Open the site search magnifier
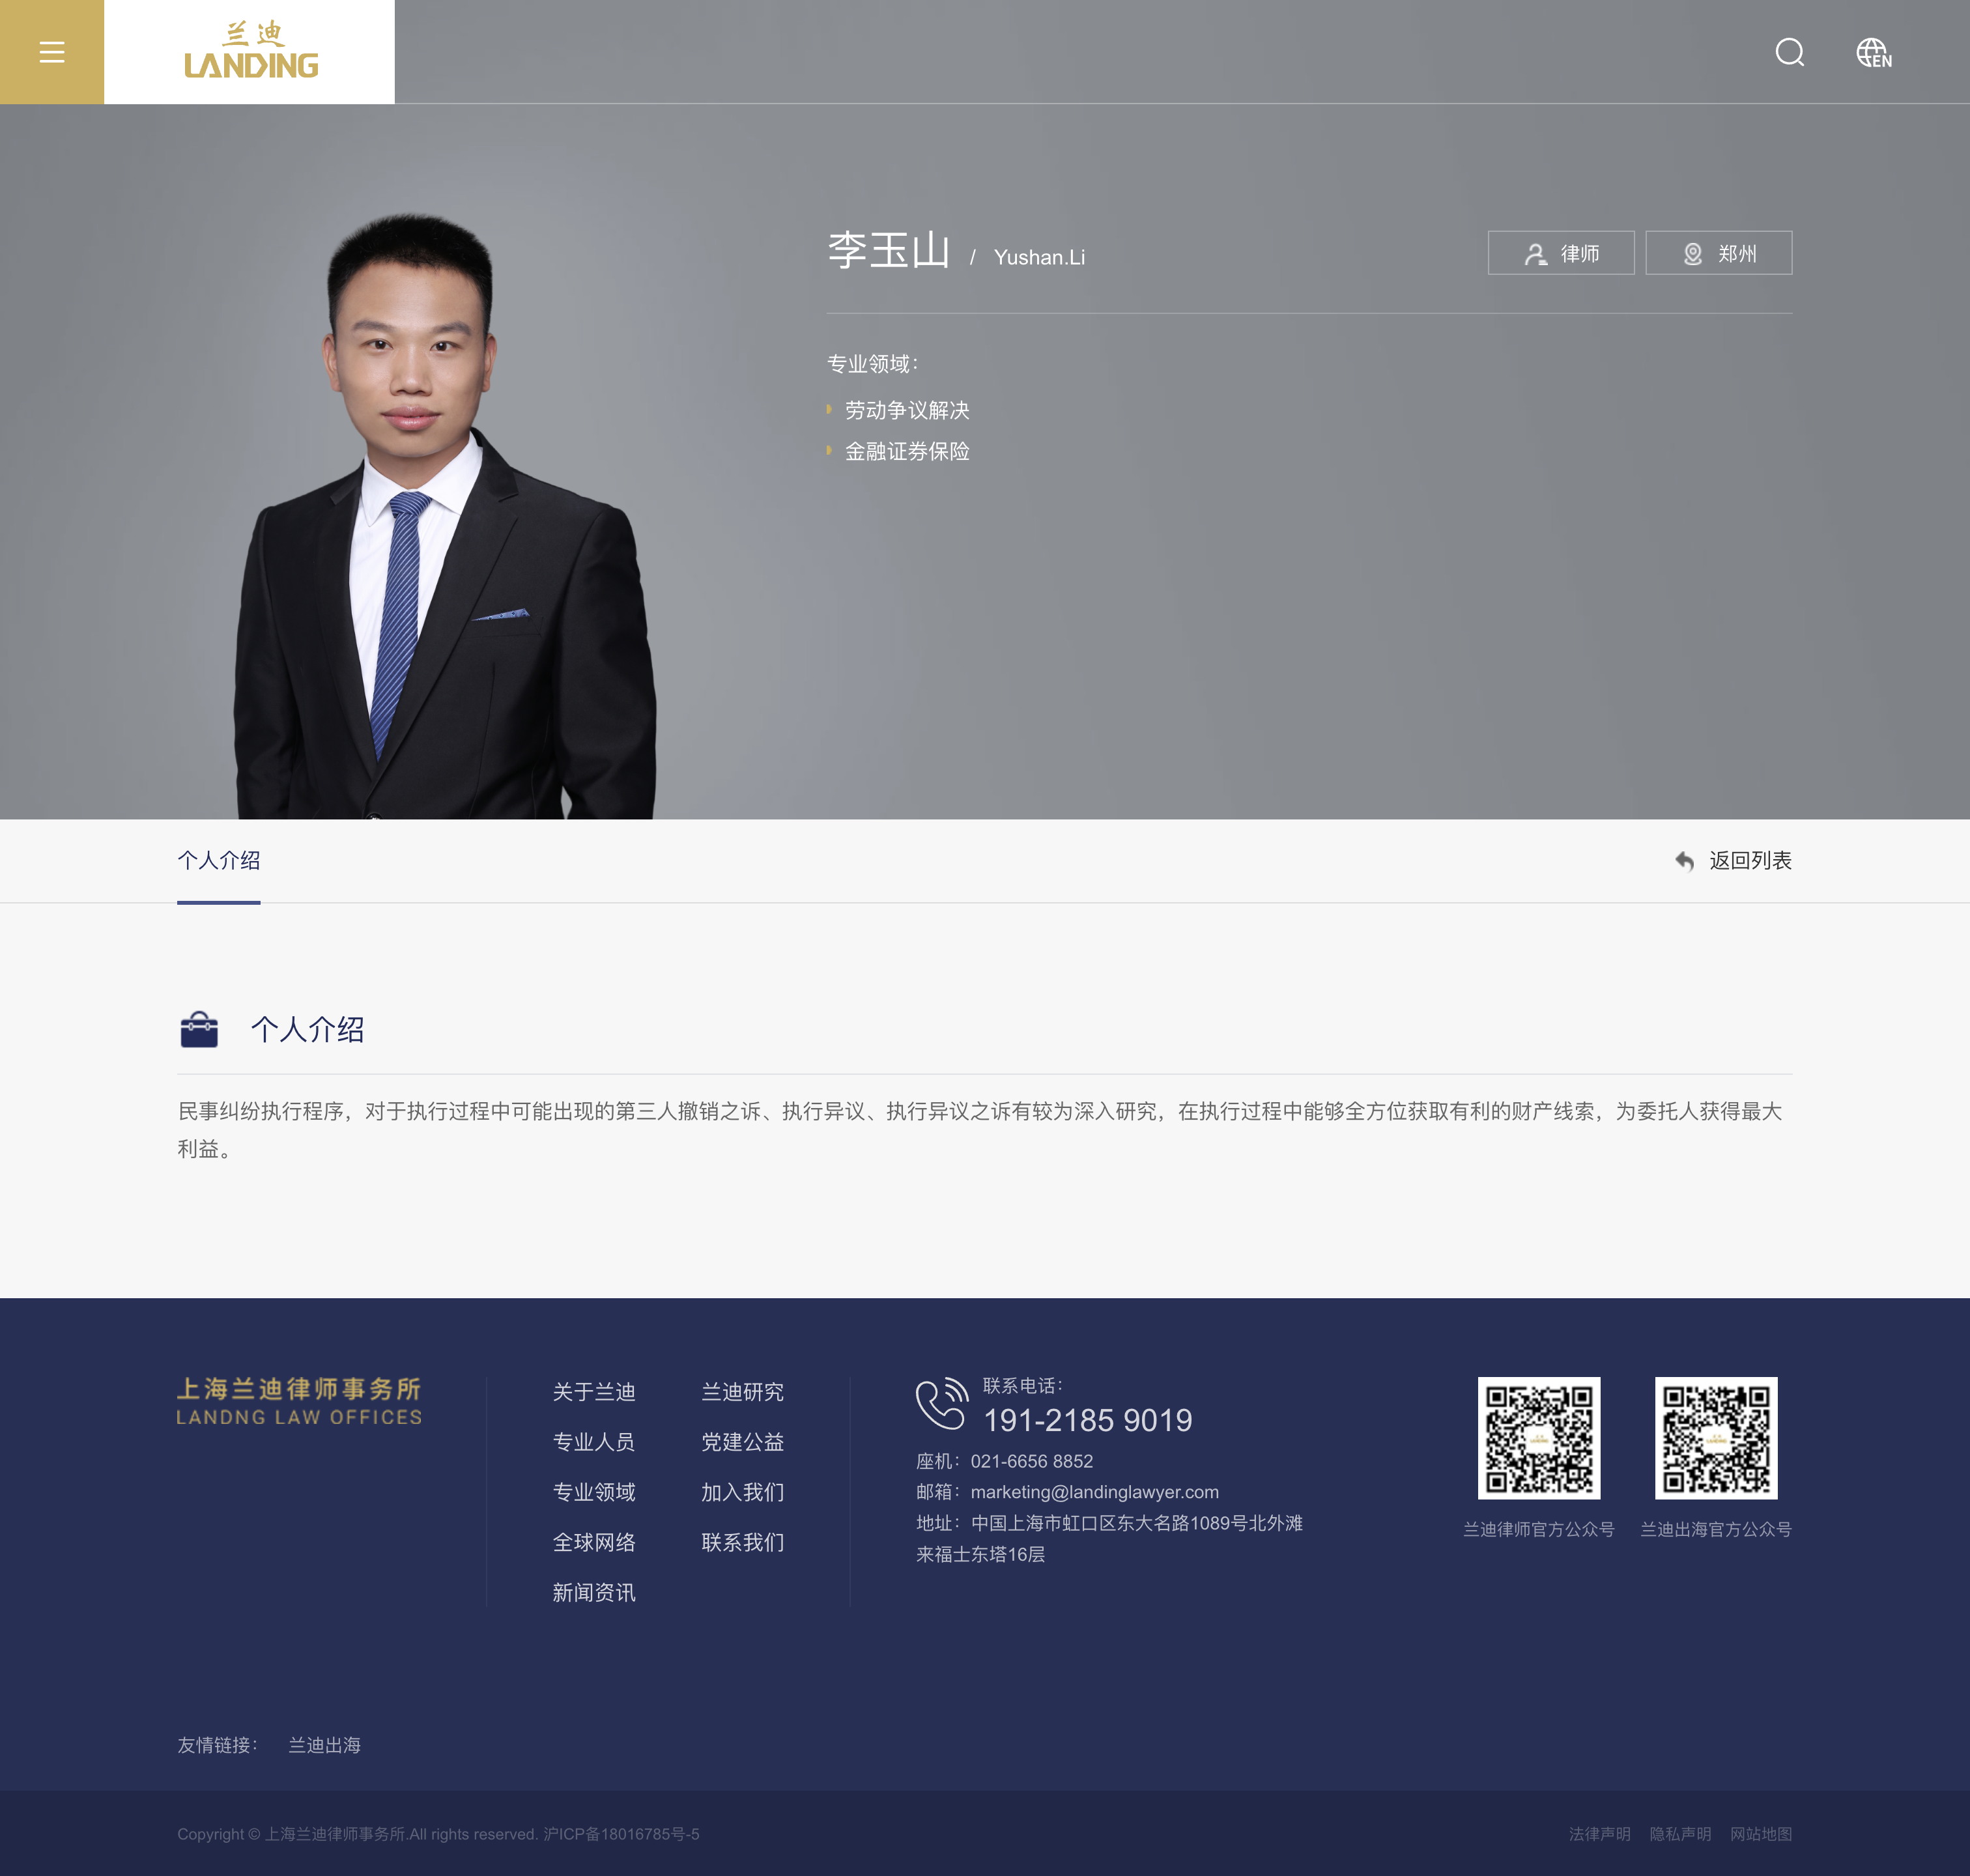Screen dimensions: 1970x1876 tap(1790, 52)
